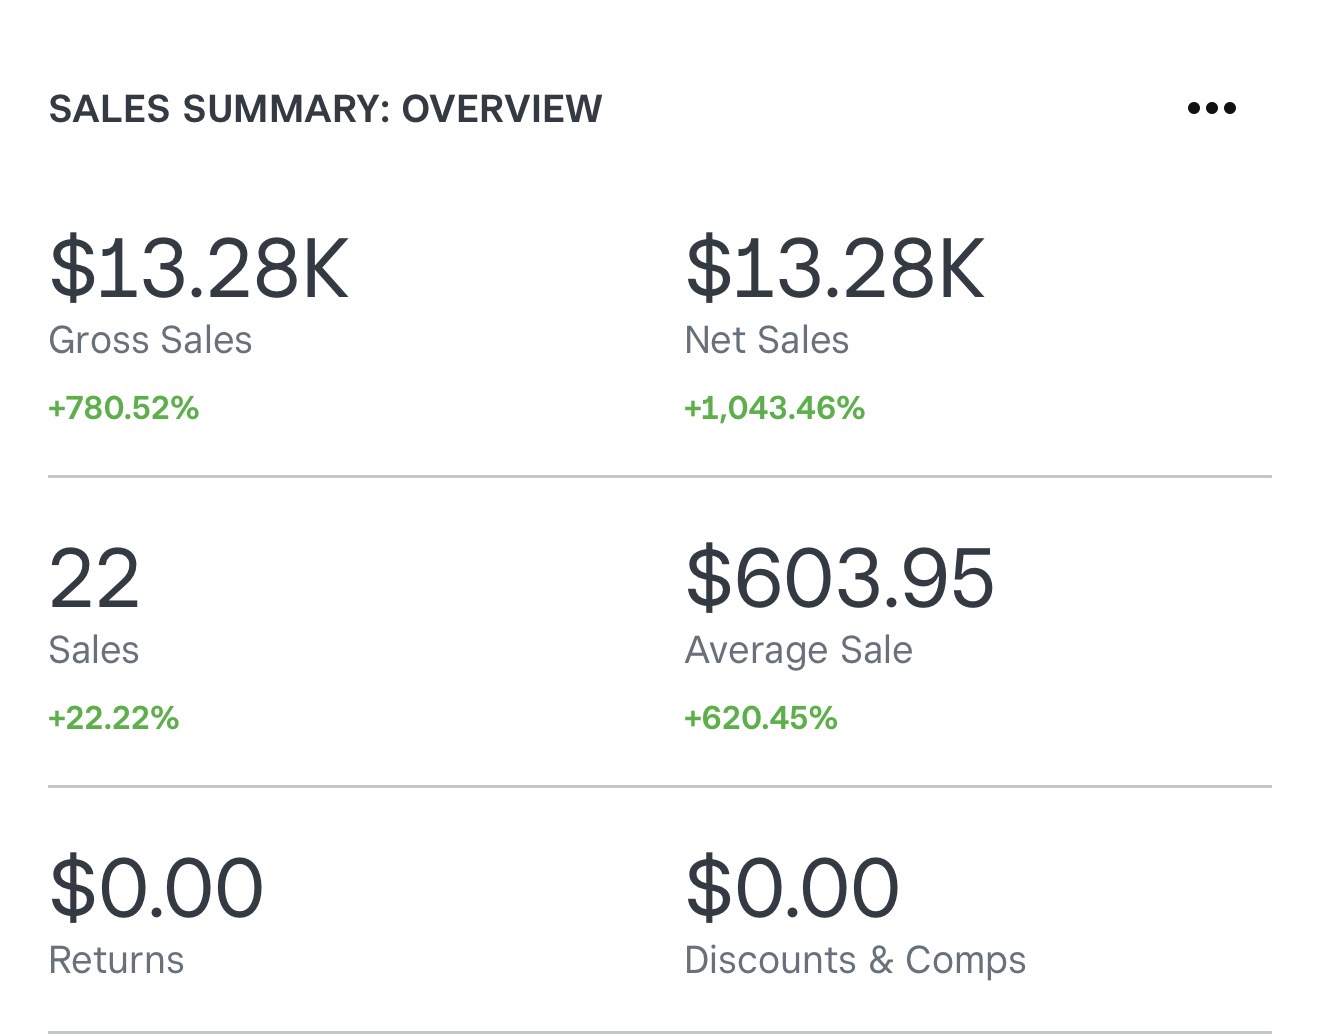The width and height of the screenshot is (1320, 1036).
Task: Tap the Sales Summary: Overview heading
Action: [x=325, y=109]
